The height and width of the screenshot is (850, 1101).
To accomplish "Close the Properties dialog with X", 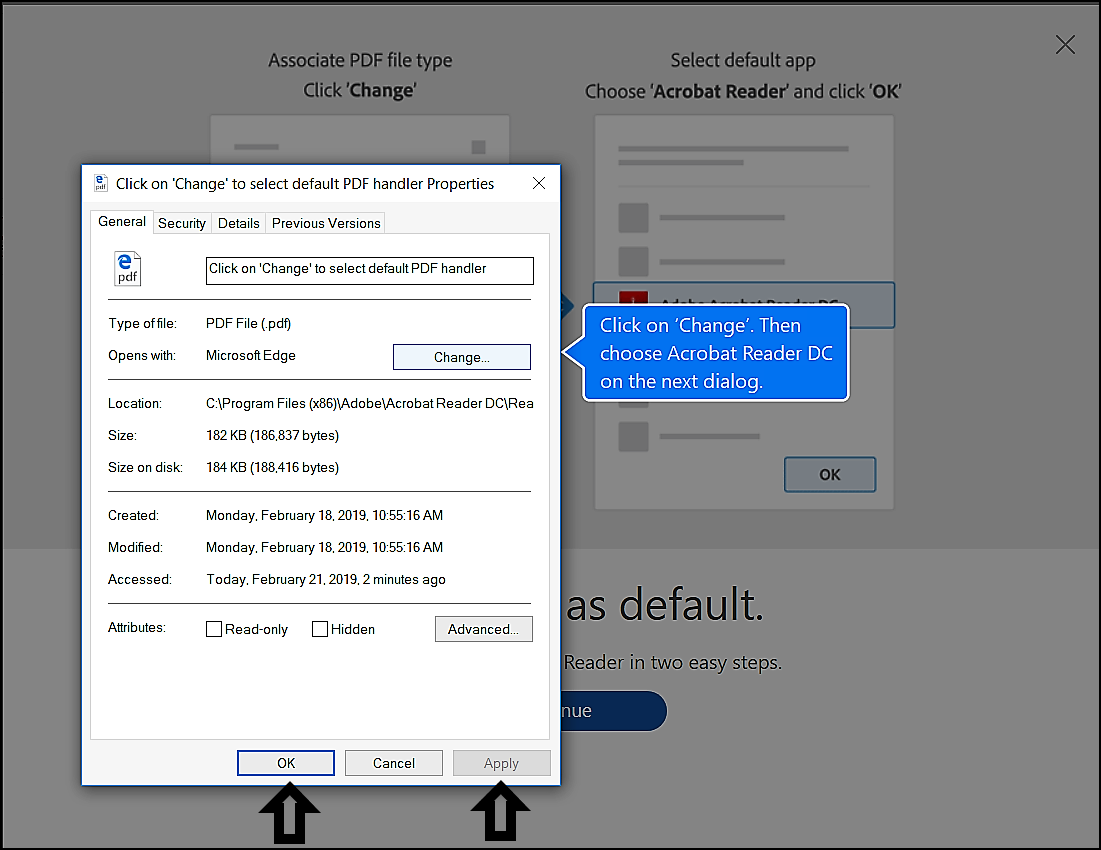I will click(539, 183).
